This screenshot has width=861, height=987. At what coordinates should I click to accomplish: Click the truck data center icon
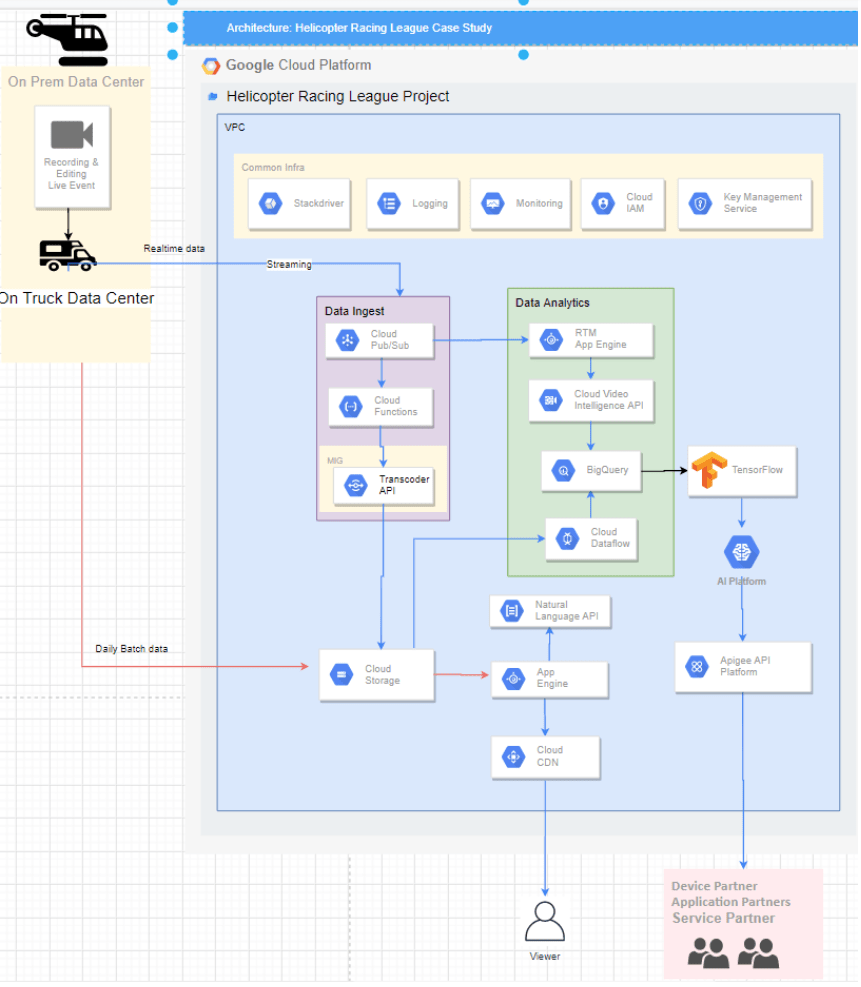(67, 255)
